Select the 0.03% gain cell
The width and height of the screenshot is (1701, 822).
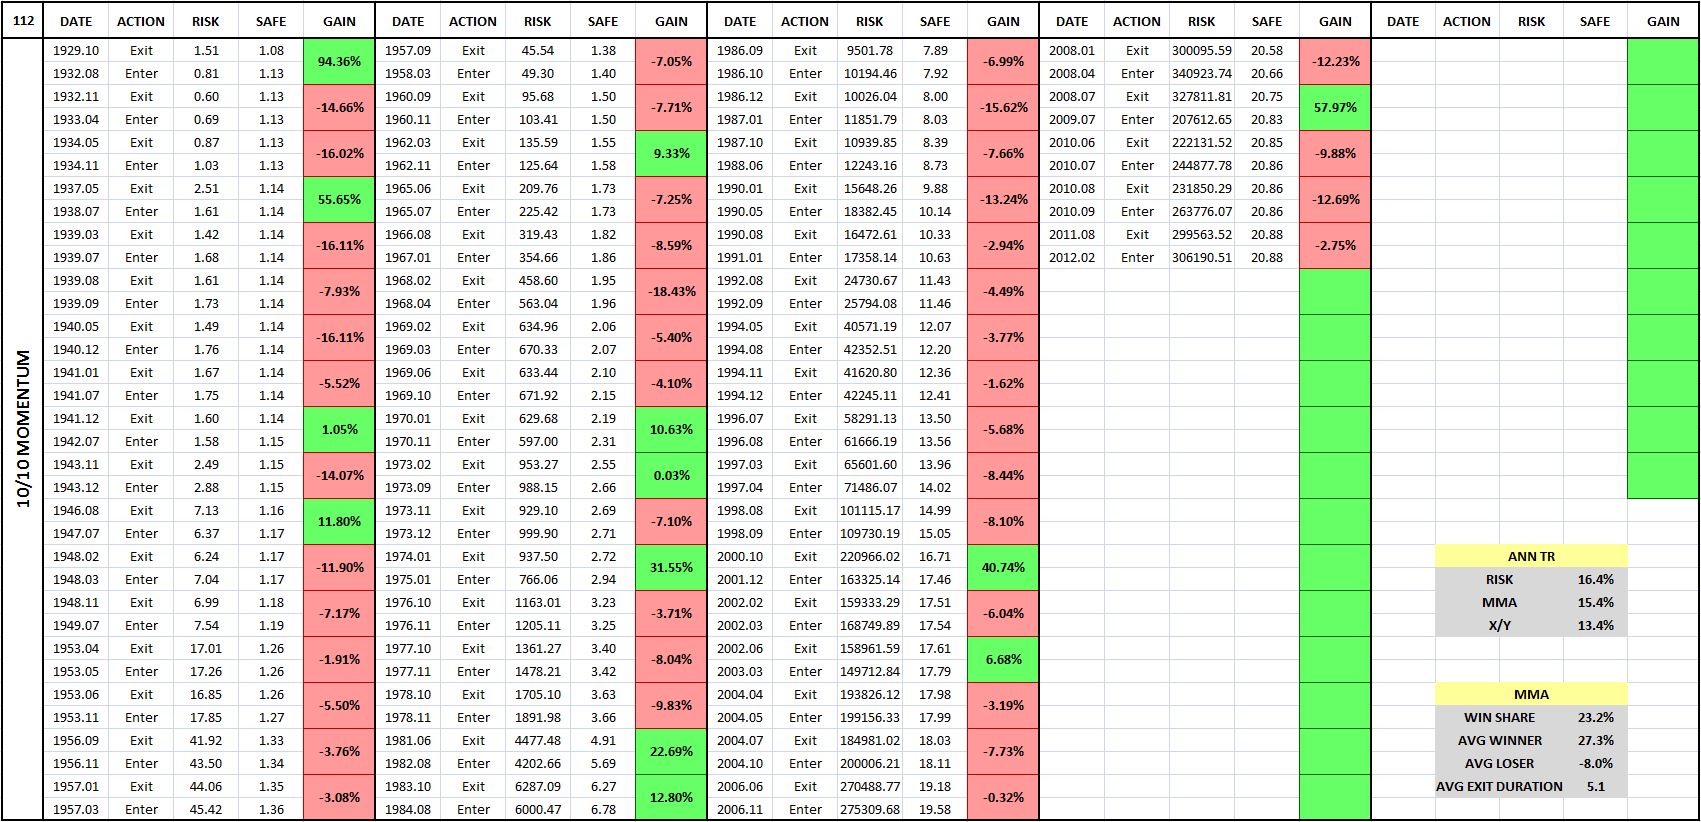[x=671, y=476]
